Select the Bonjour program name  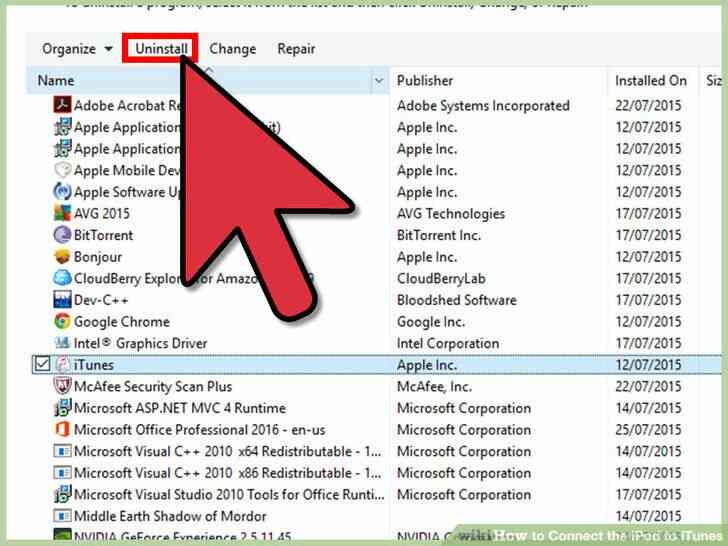click(x=98, y=257)
